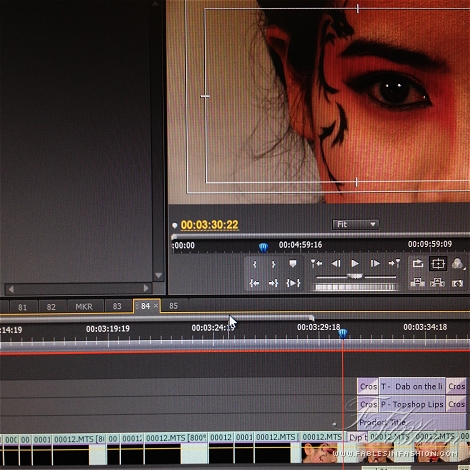Switch to sequence tab 83
The width and height of the screenshot is (470, 470).
click(x=117, y=306)
